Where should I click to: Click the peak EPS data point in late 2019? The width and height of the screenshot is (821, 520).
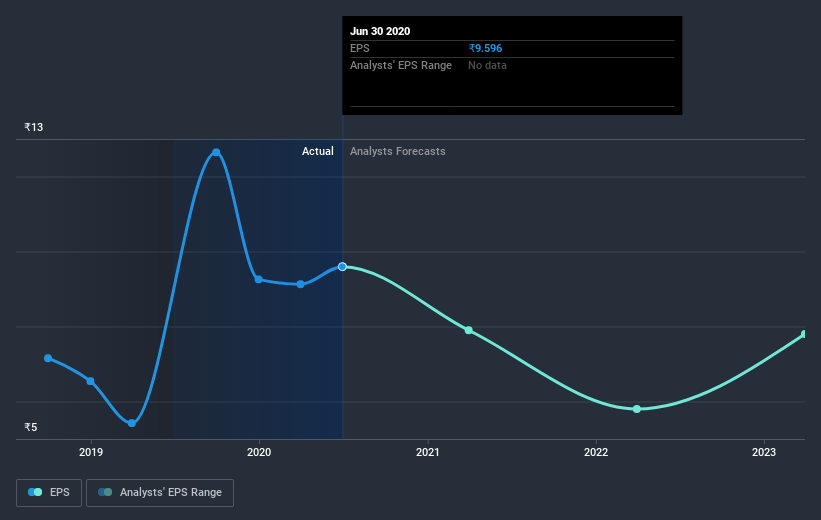coord(216,152)
